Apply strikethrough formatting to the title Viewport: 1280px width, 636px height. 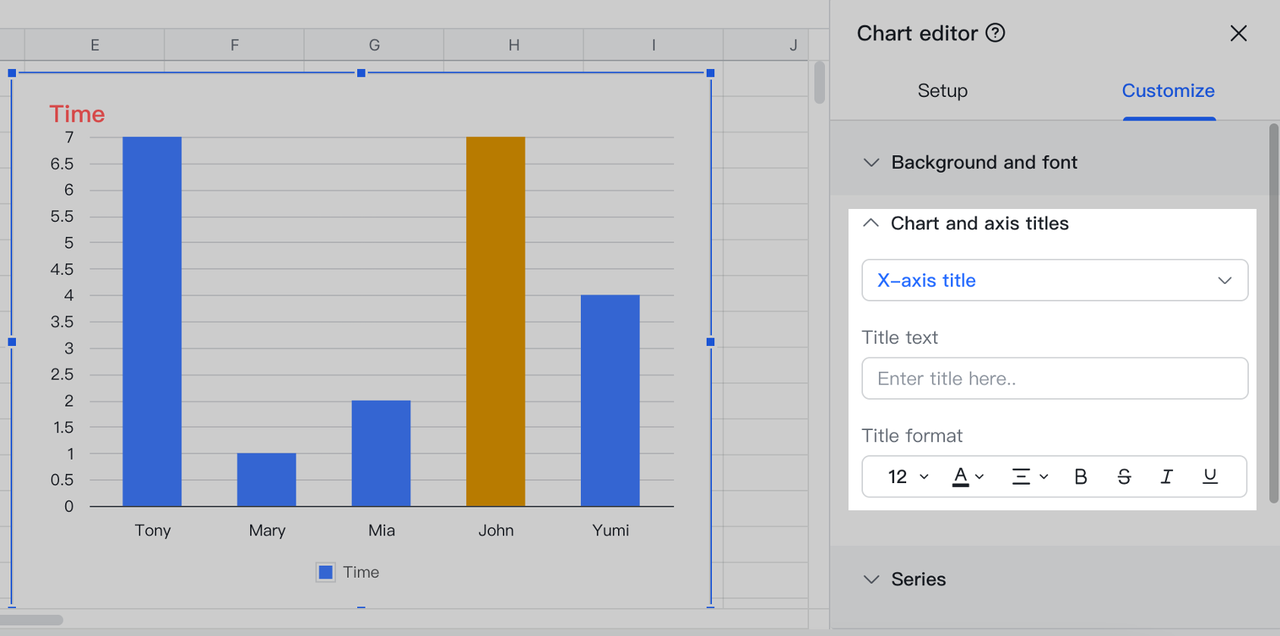(x=1124, y=476)
